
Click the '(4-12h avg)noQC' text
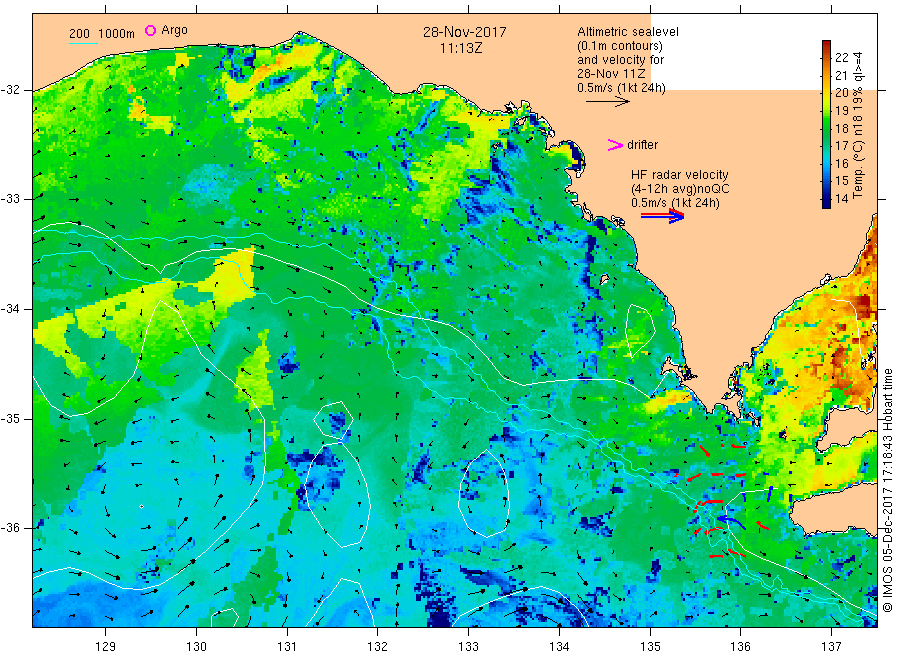[680, 189]
